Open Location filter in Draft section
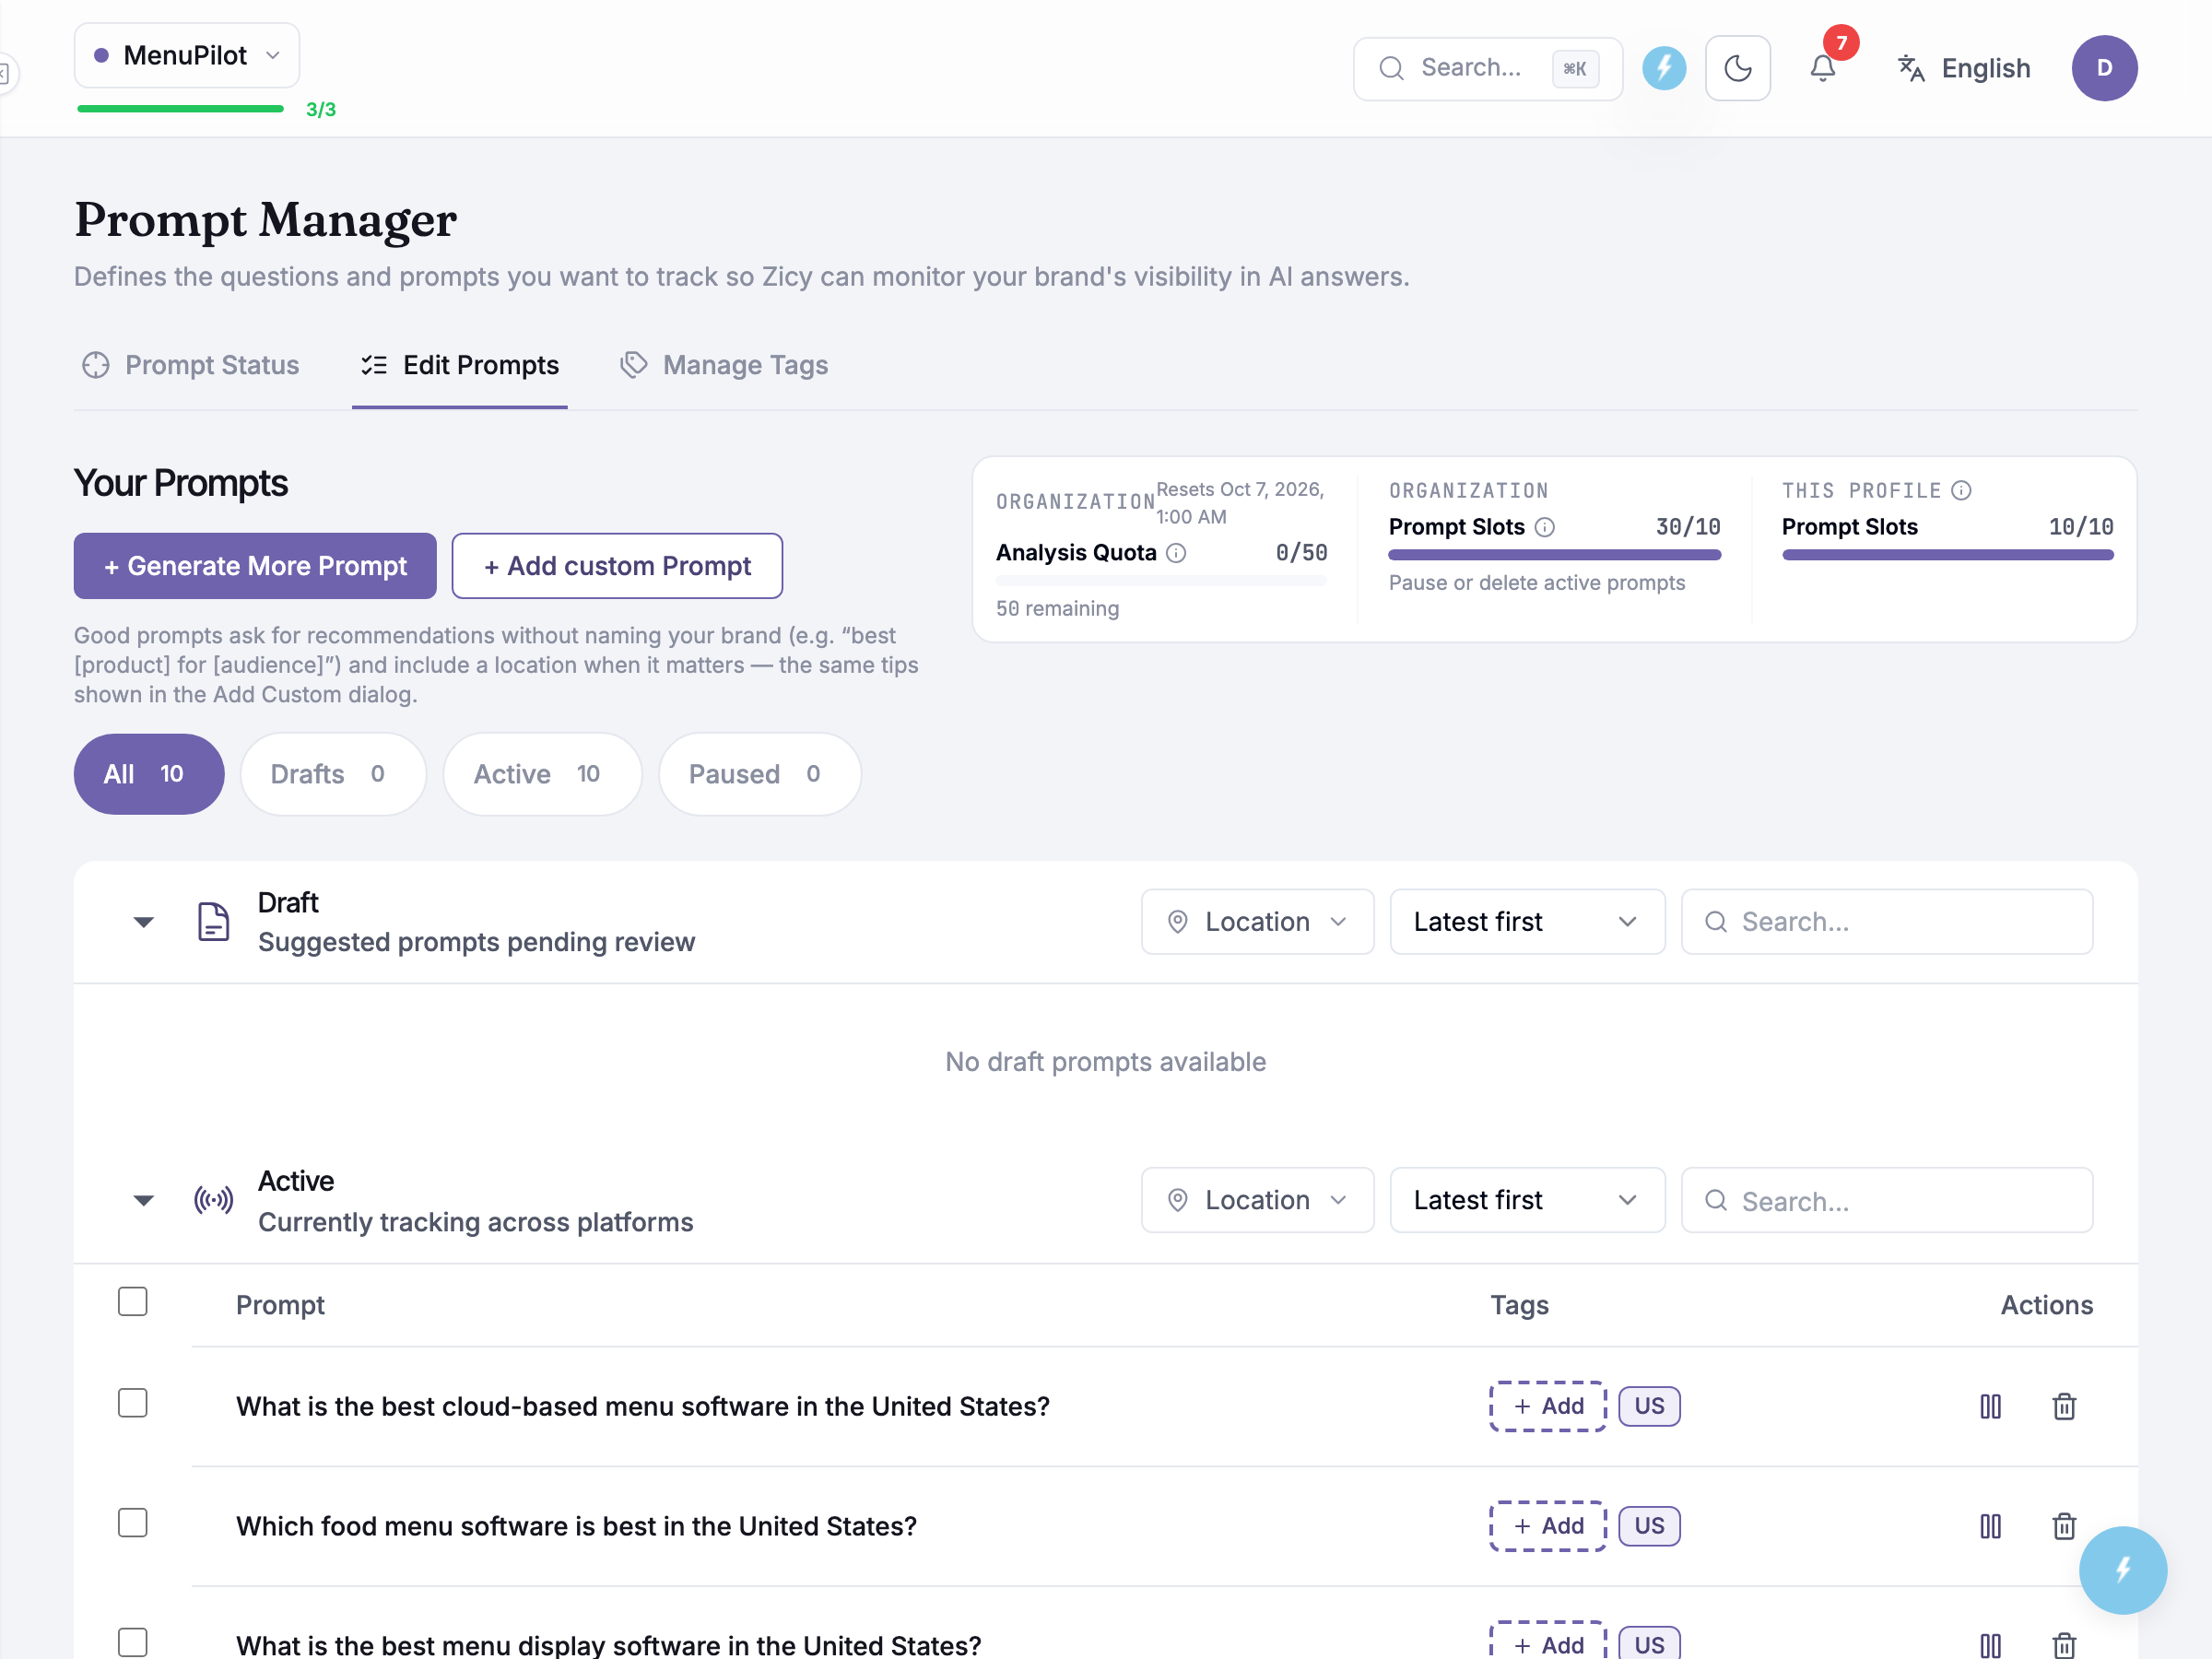The width and height of the screenshot is (2212, 1659). (x=1257, y=922)
